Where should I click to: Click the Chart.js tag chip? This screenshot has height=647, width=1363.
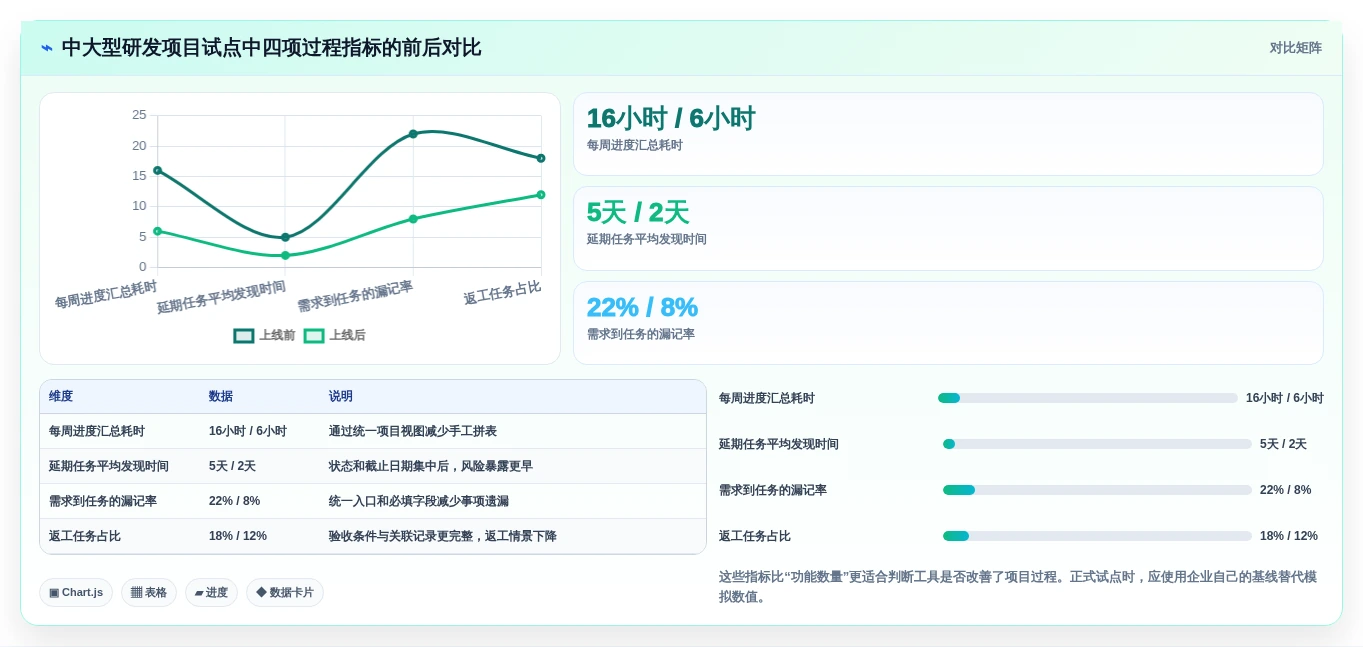coord(76,592)
